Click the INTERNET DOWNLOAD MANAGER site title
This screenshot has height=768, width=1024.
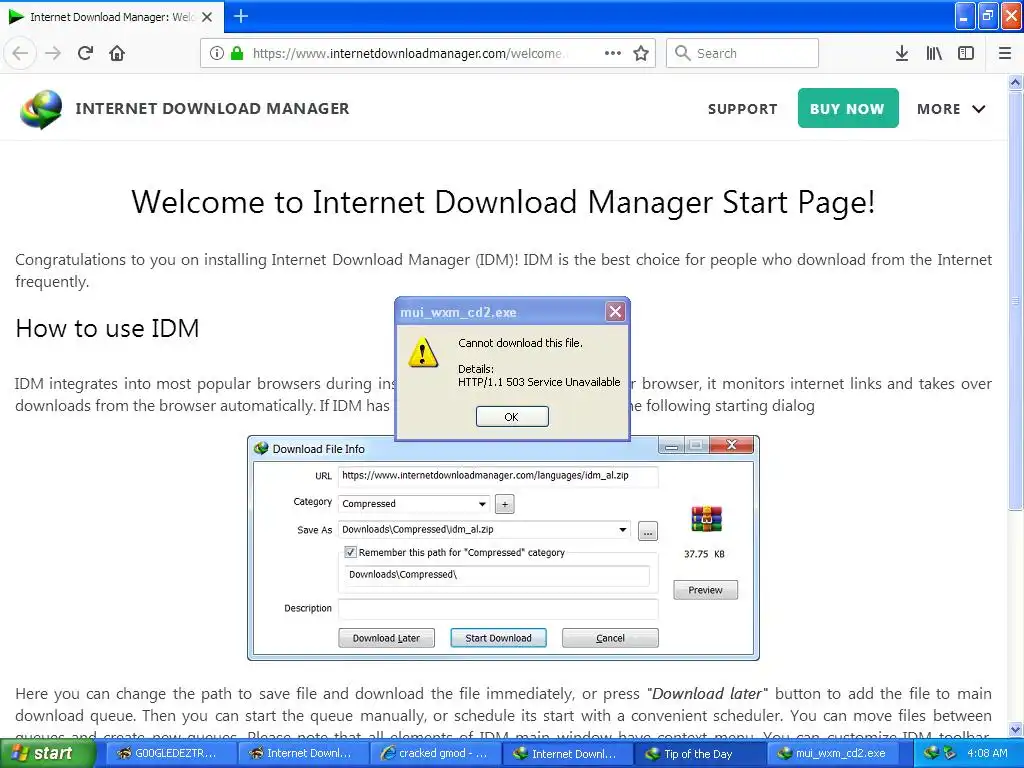pyautogui.click(x=212, y=108)
